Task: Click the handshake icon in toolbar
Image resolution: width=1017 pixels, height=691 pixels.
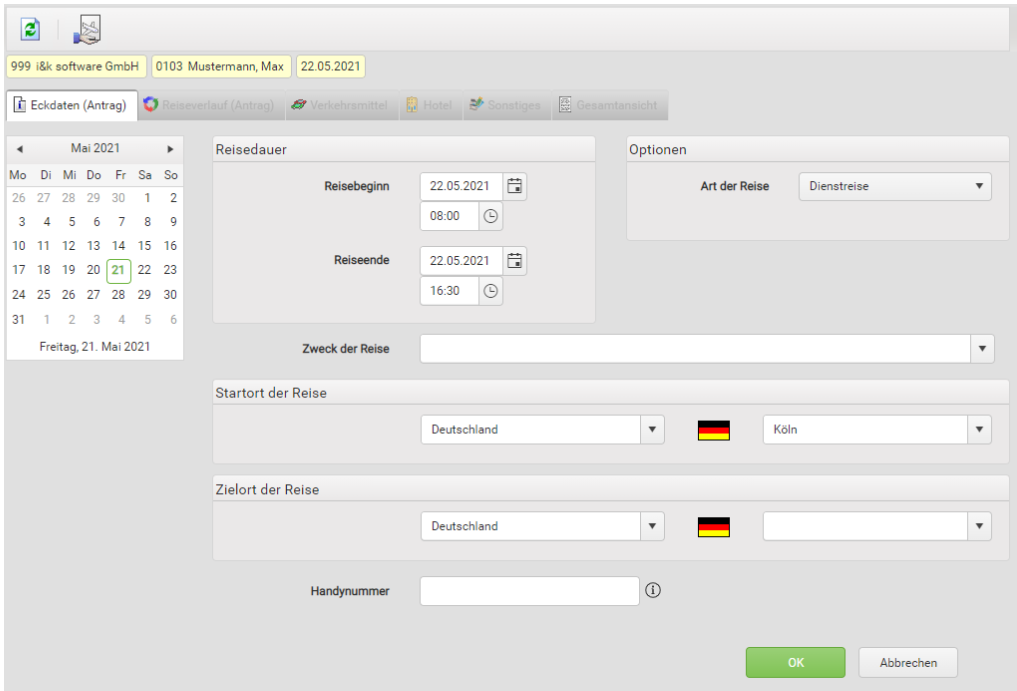Action: (89, 30)
